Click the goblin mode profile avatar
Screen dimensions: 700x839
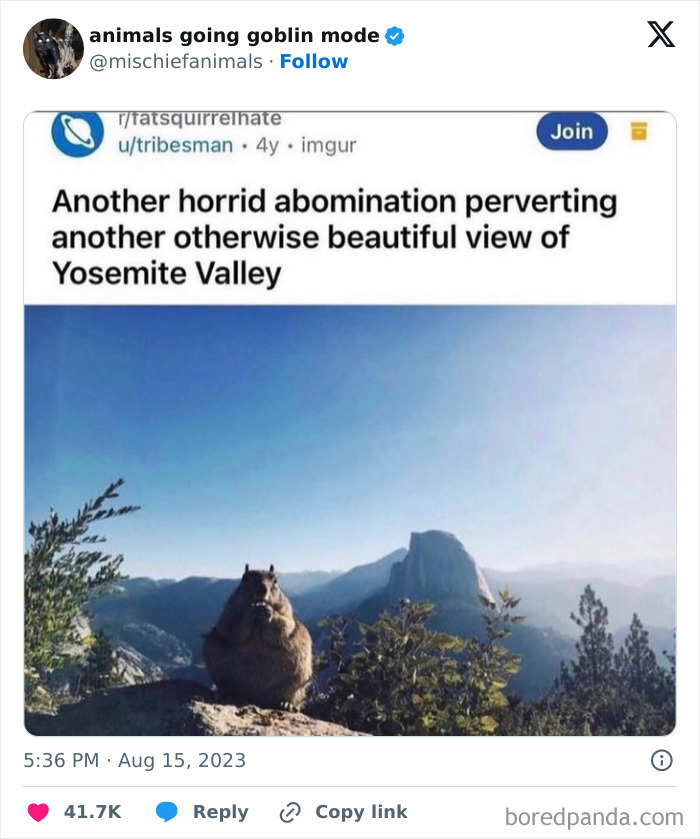(54, 49)
